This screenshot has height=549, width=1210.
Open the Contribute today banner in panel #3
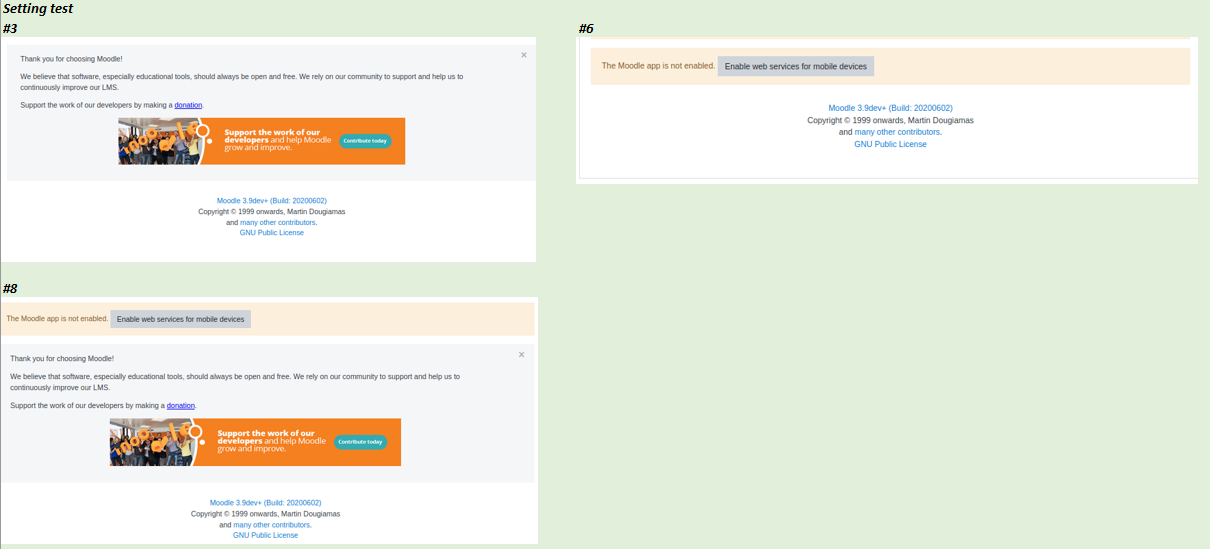pyautogui.click(x=261, y=141)
